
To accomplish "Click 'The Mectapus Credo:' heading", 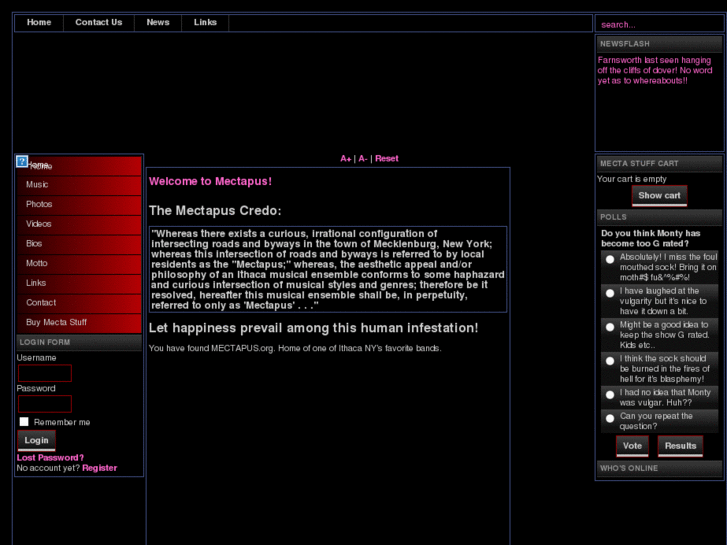I will click(215, 211).
